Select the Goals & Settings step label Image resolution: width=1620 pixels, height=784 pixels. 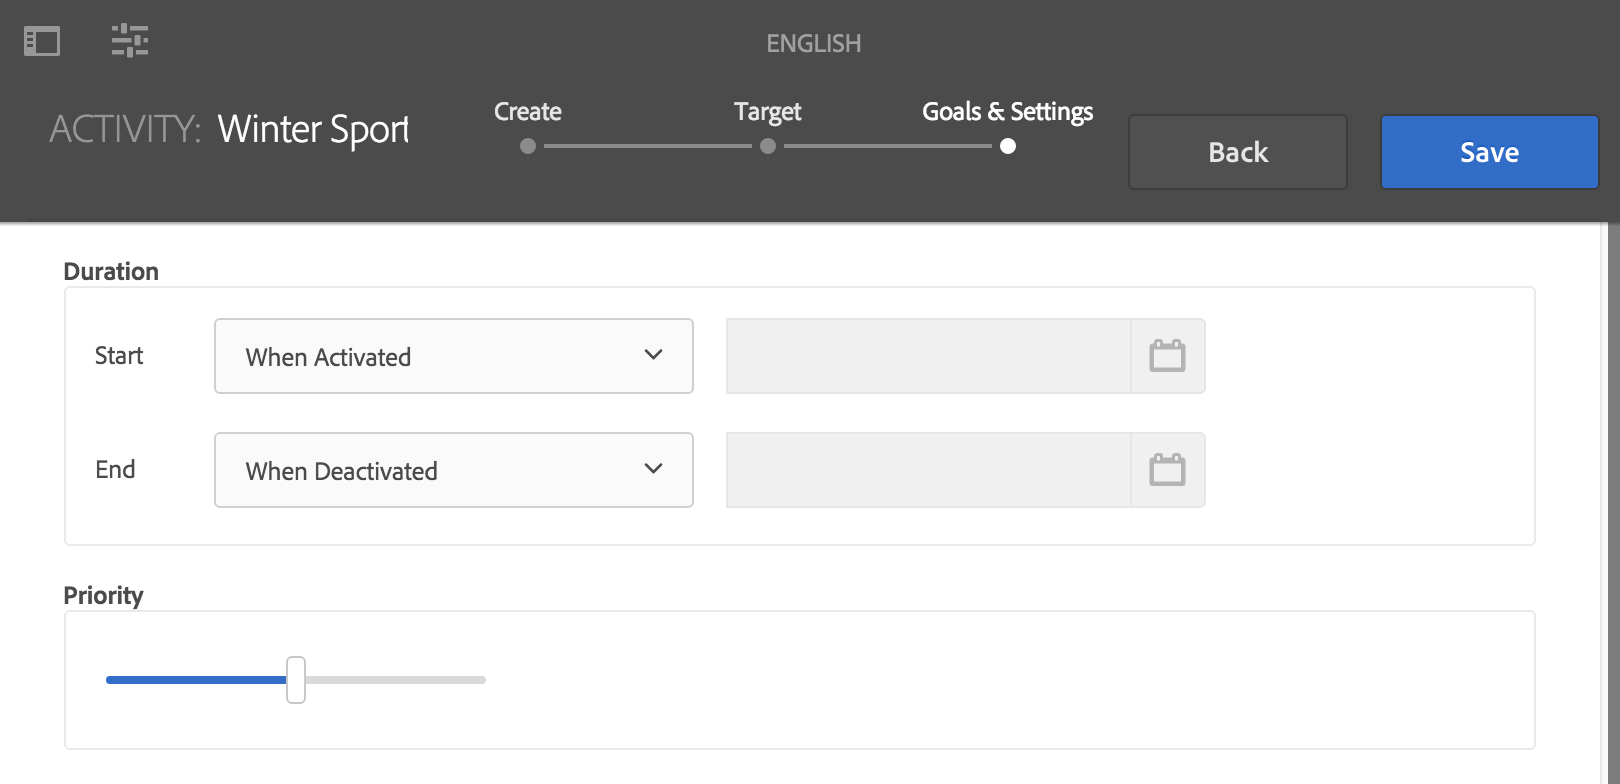coord(1007,112)
